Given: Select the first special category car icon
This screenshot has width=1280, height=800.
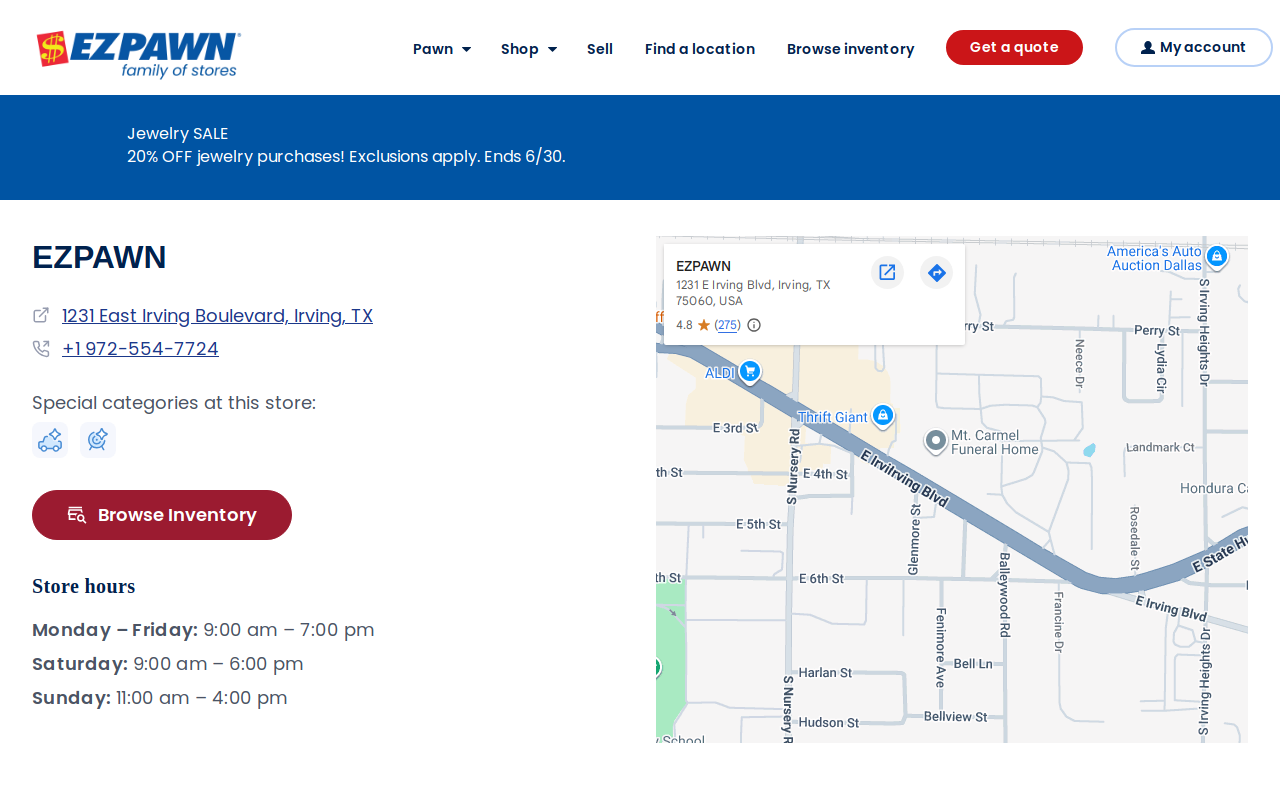Looking at the screenshot, I should tap(50, 440).
